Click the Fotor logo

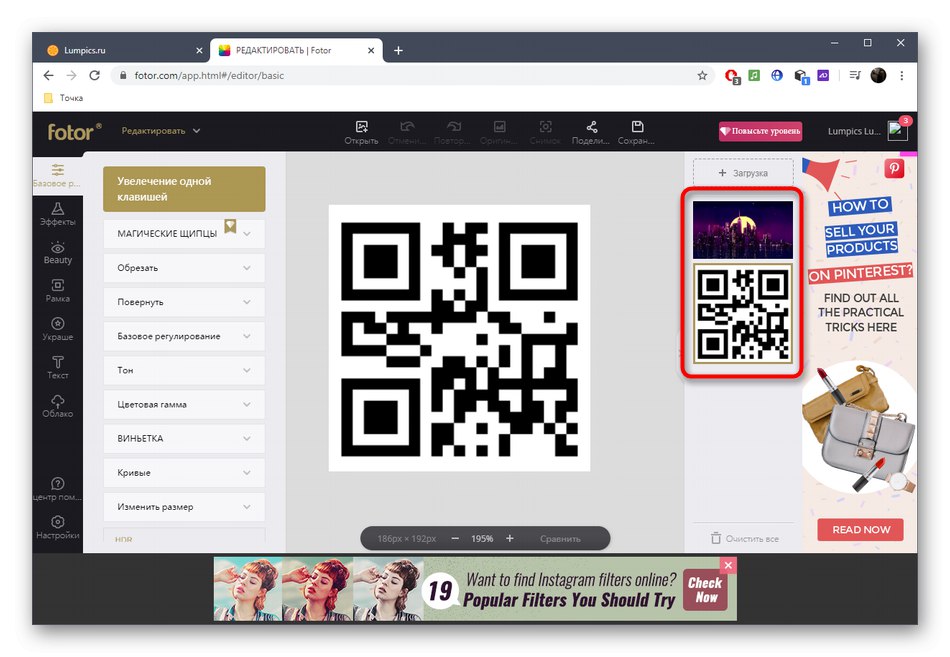74,131
